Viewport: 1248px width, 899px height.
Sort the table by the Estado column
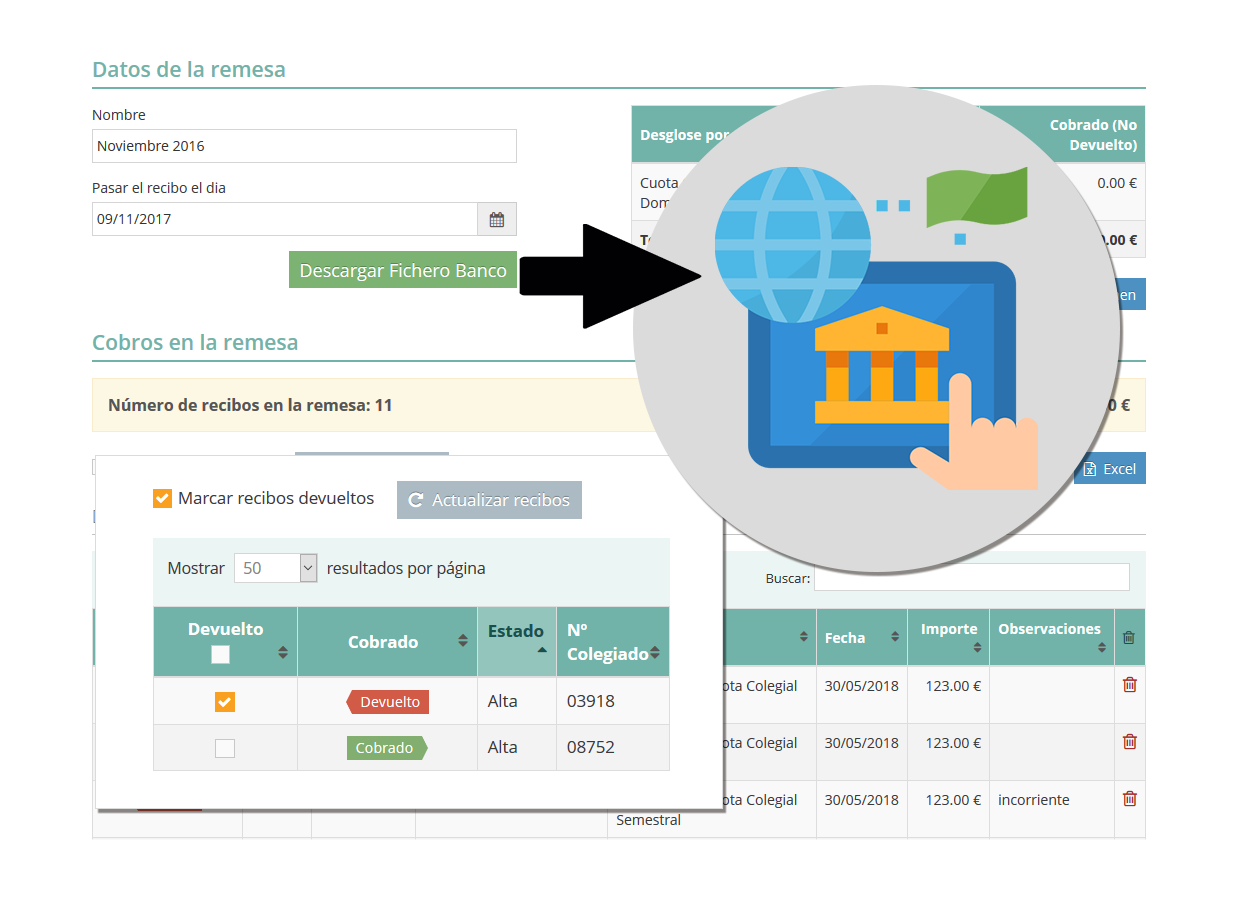point(517,642)
